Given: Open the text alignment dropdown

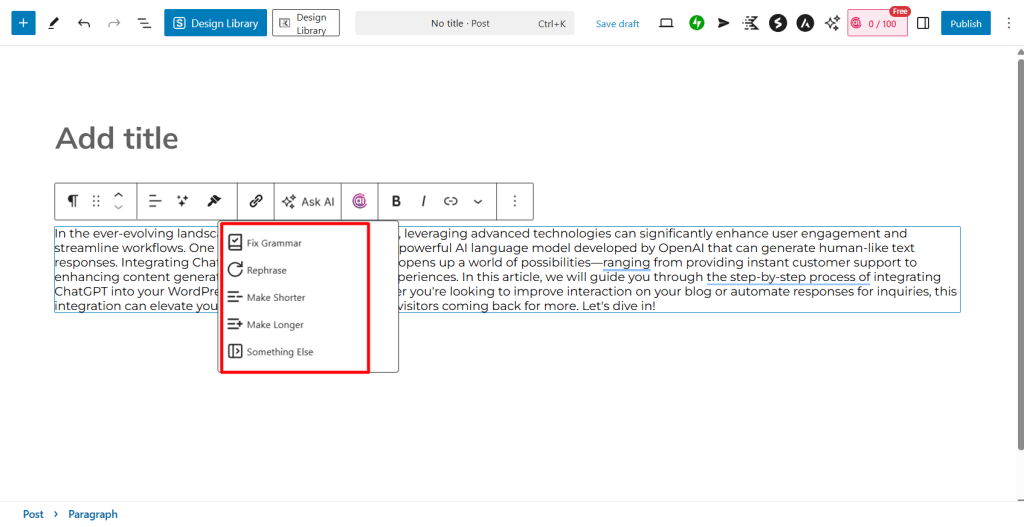Looking at the screenshot, I should point(155,201).
